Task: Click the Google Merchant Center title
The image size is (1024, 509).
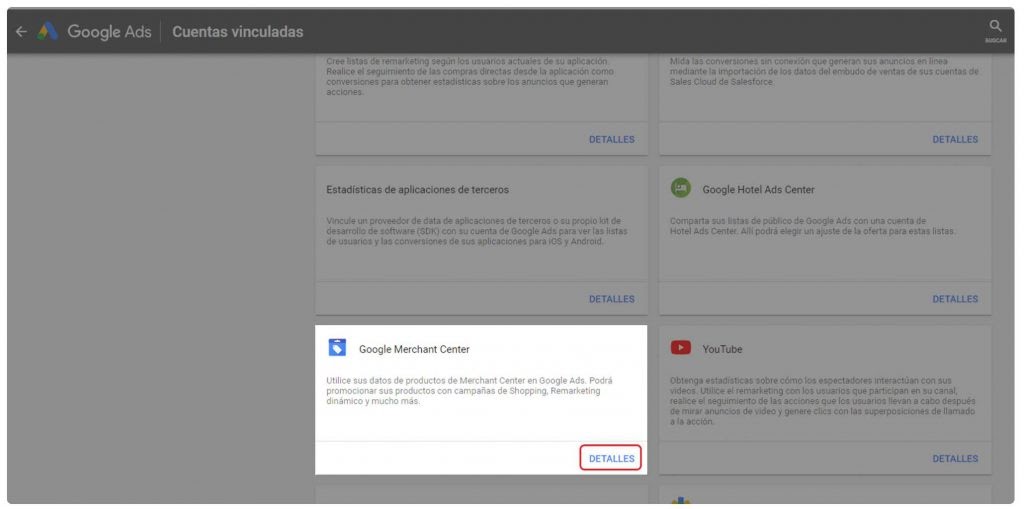Action: (x=414, y=350)
